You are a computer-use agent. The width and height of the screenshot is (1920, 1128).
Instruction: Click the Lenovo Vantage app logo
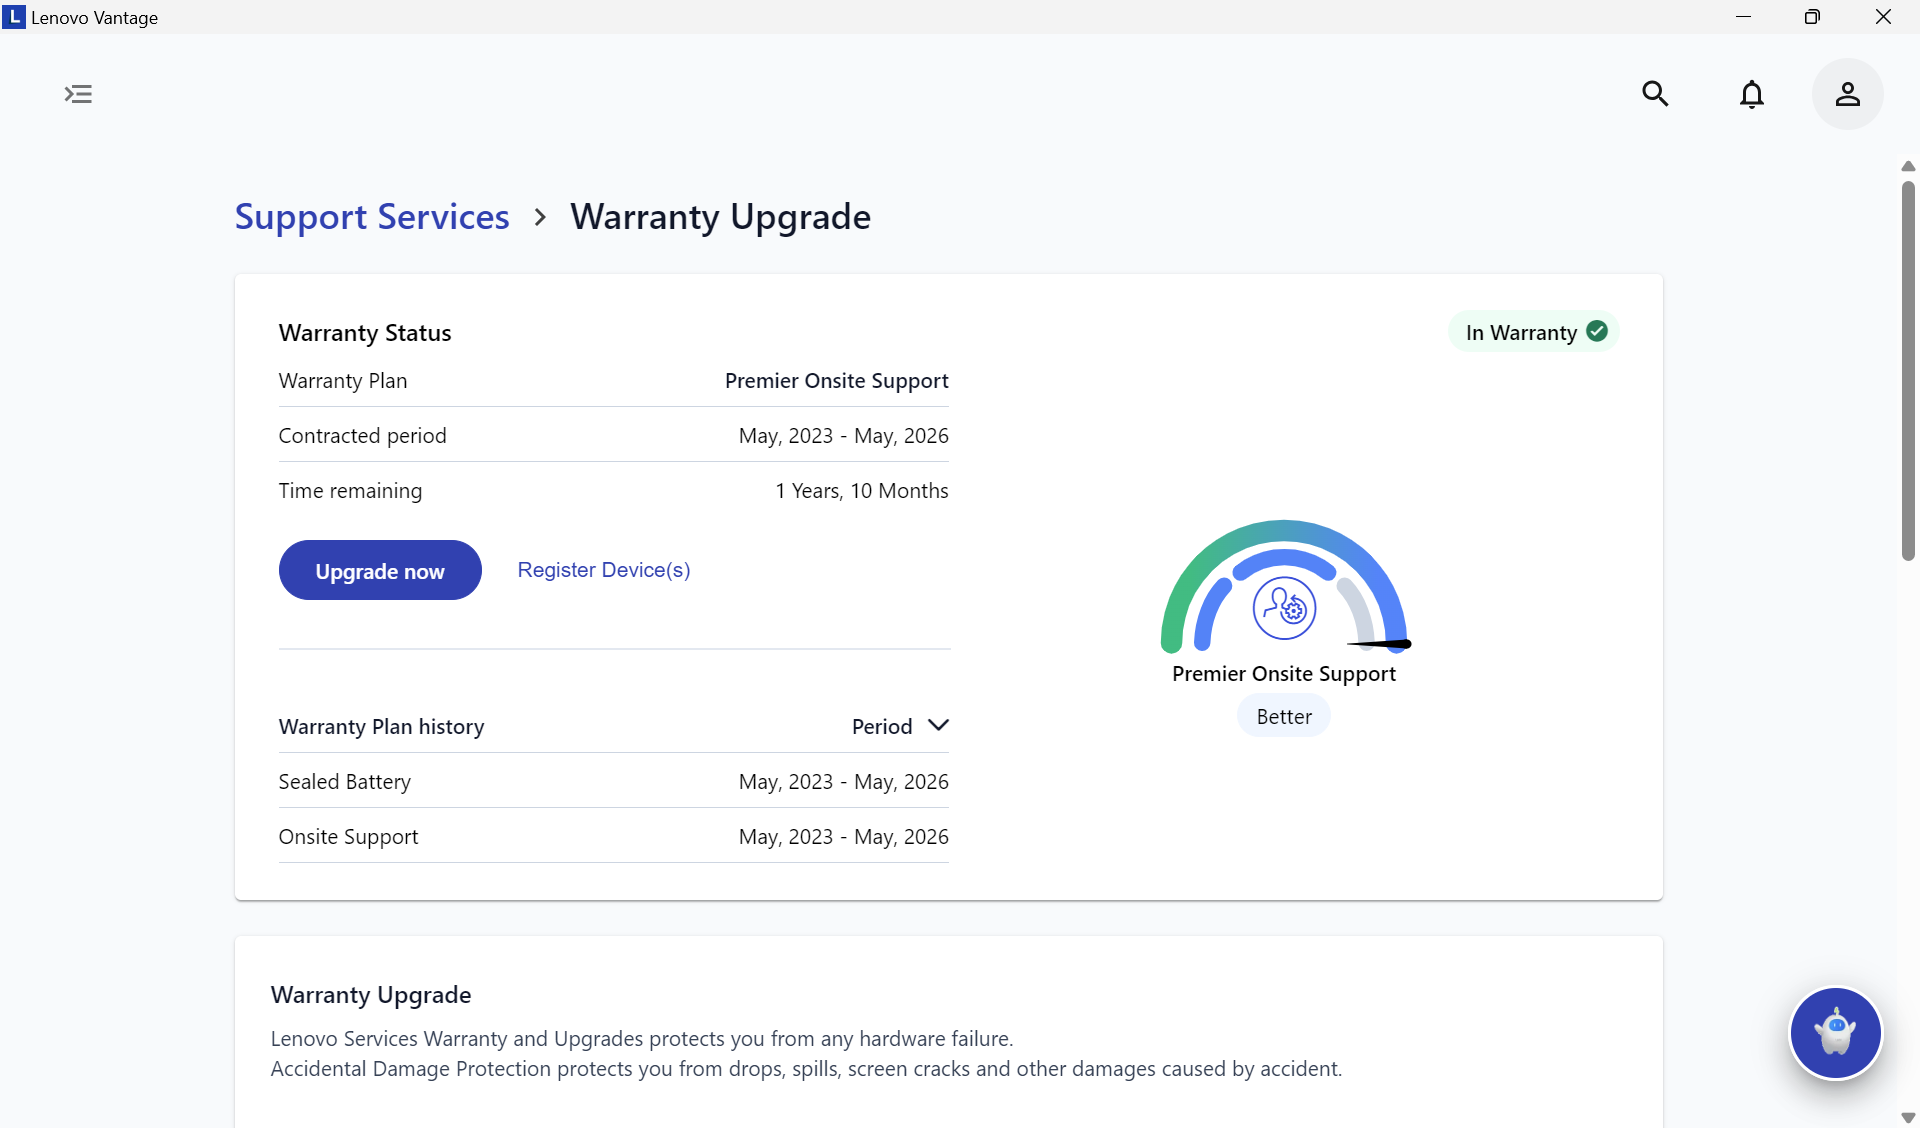14,17
